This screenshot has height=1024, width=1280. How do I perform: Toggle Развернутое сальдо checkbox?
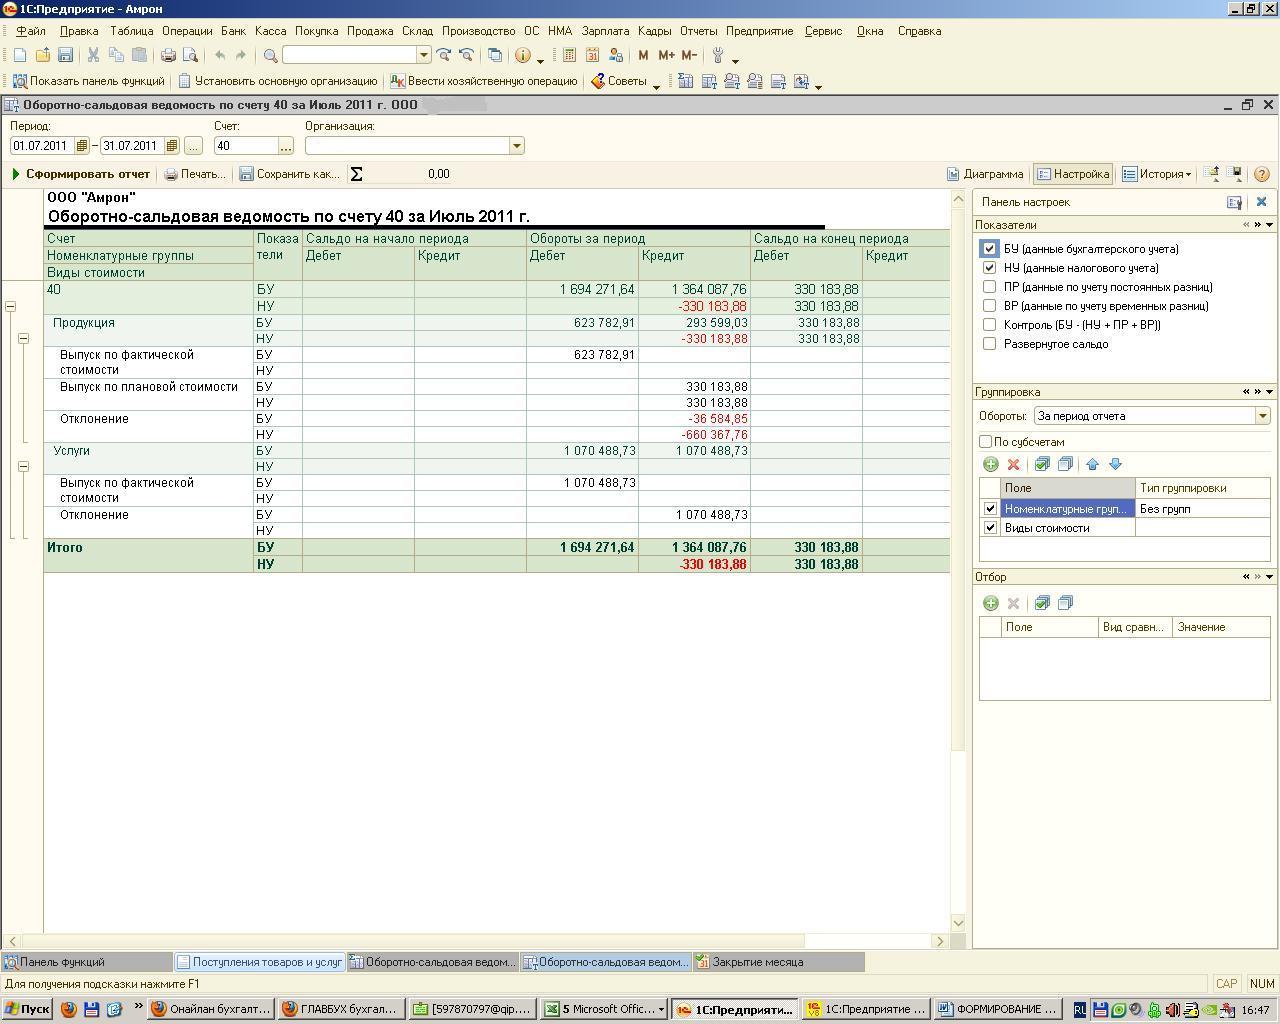coord(989,344)
